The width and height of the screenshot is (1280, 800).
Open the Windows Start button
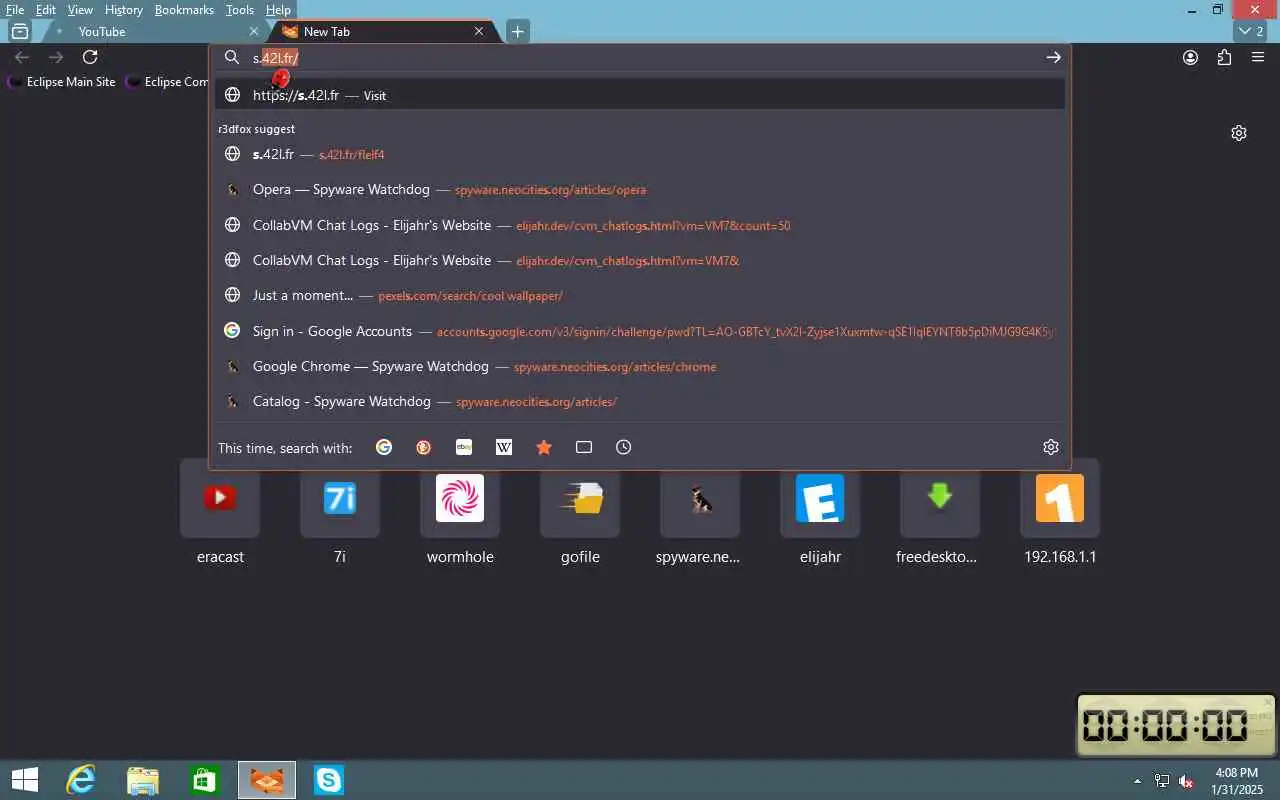coord(25,779)
